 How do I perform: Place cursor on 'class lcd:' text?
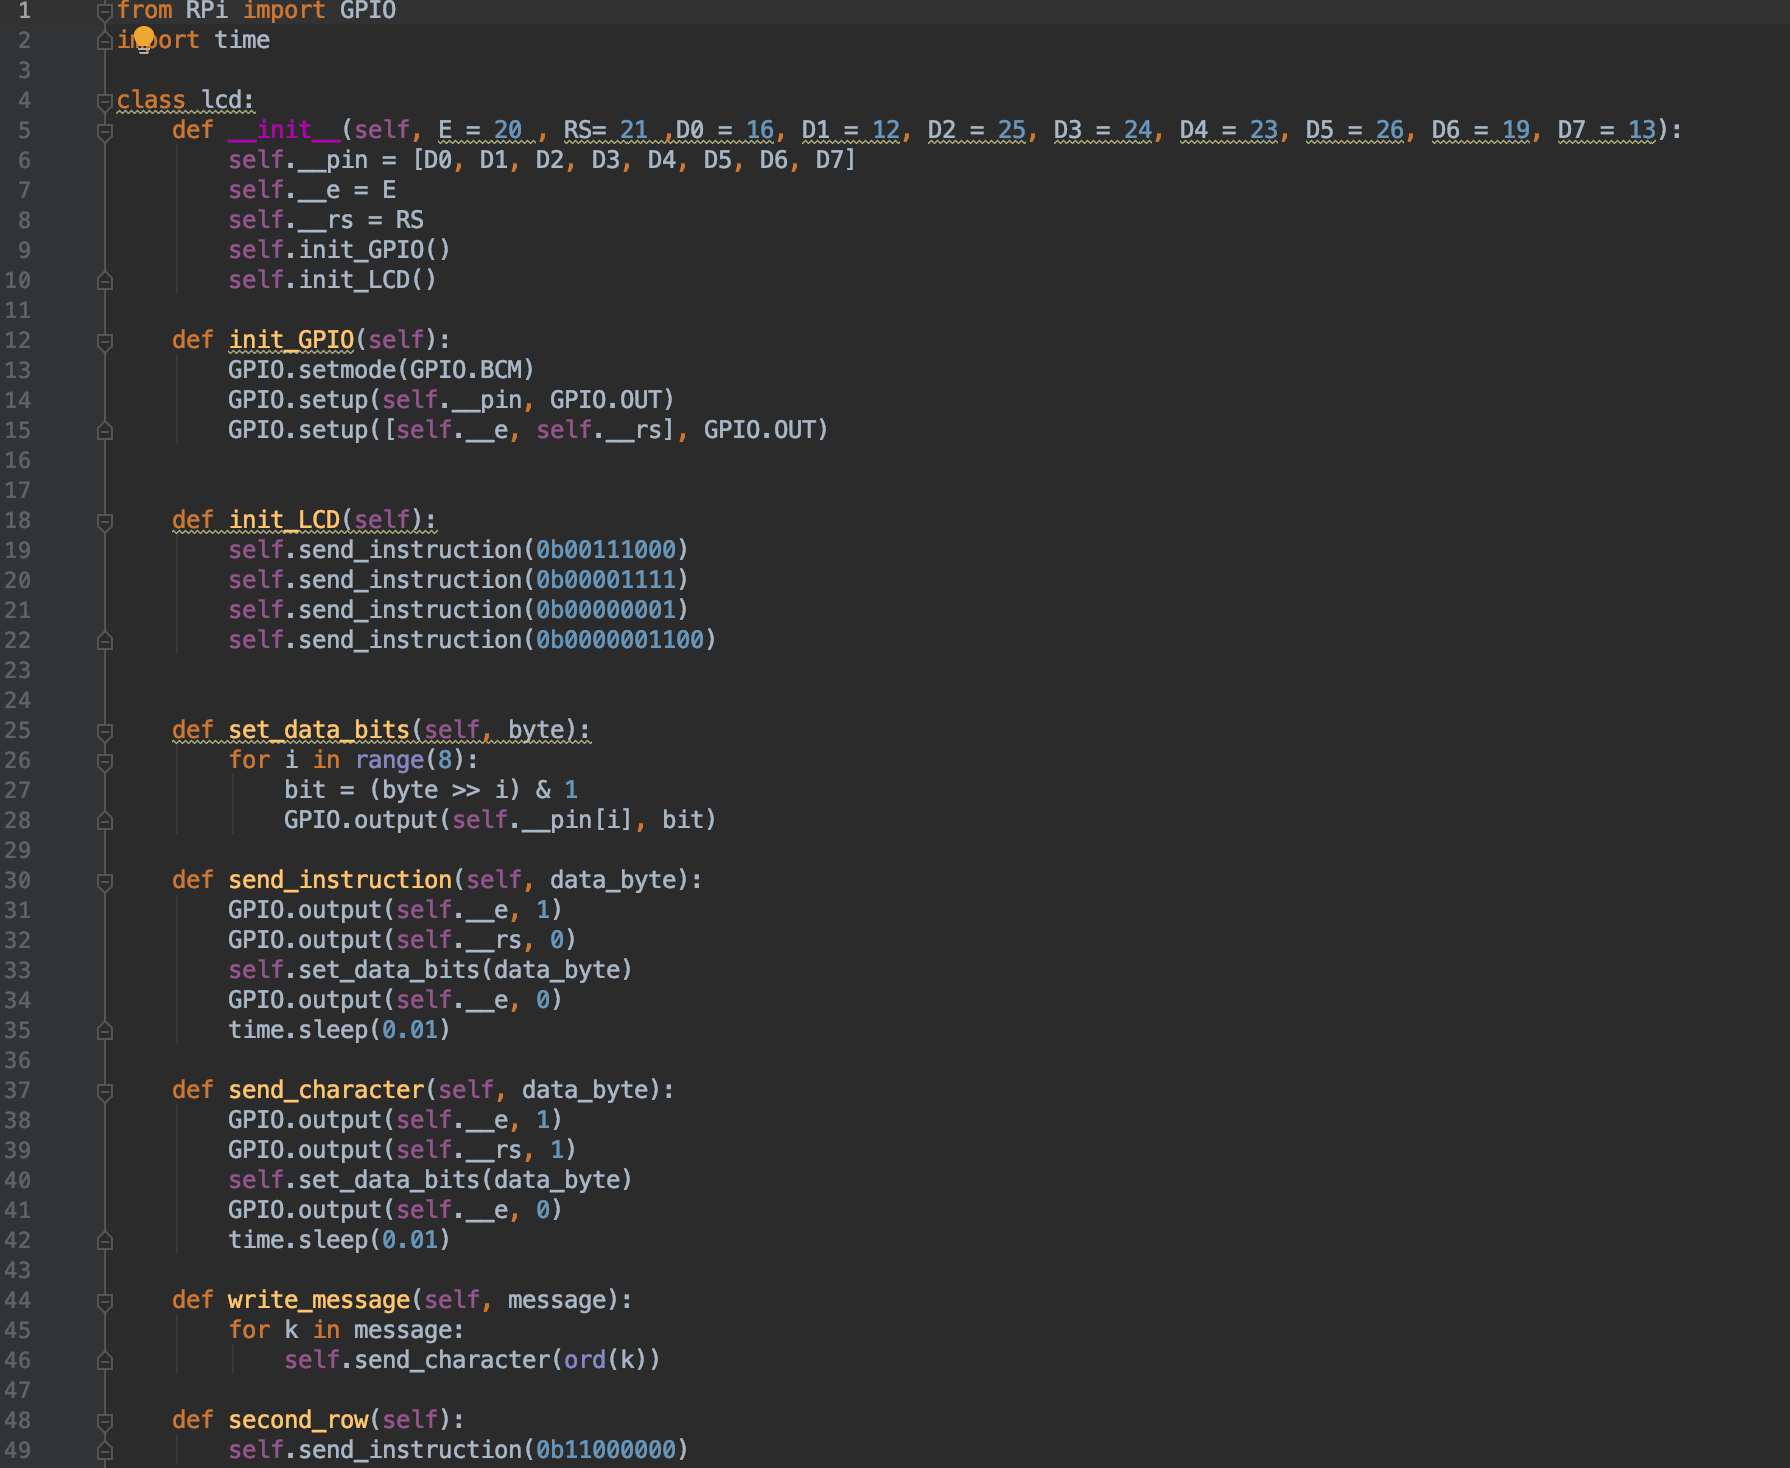(186, 100)
